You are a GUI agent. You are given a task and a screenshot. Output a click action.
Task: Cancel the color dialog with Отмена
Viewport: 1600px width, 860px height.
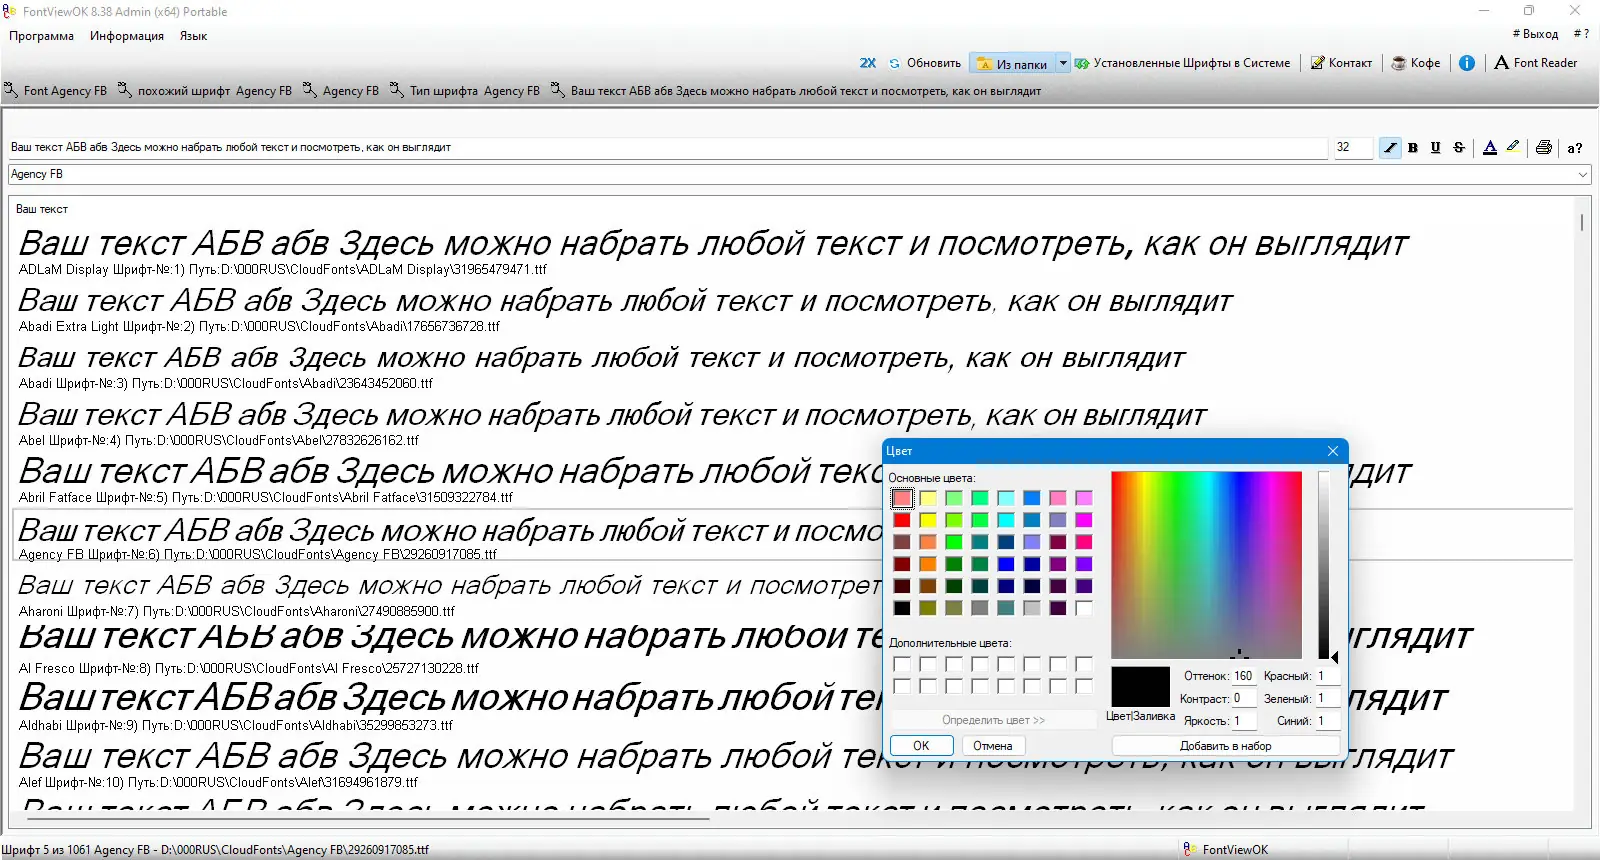pyautogui.click(x=993, y=746)
